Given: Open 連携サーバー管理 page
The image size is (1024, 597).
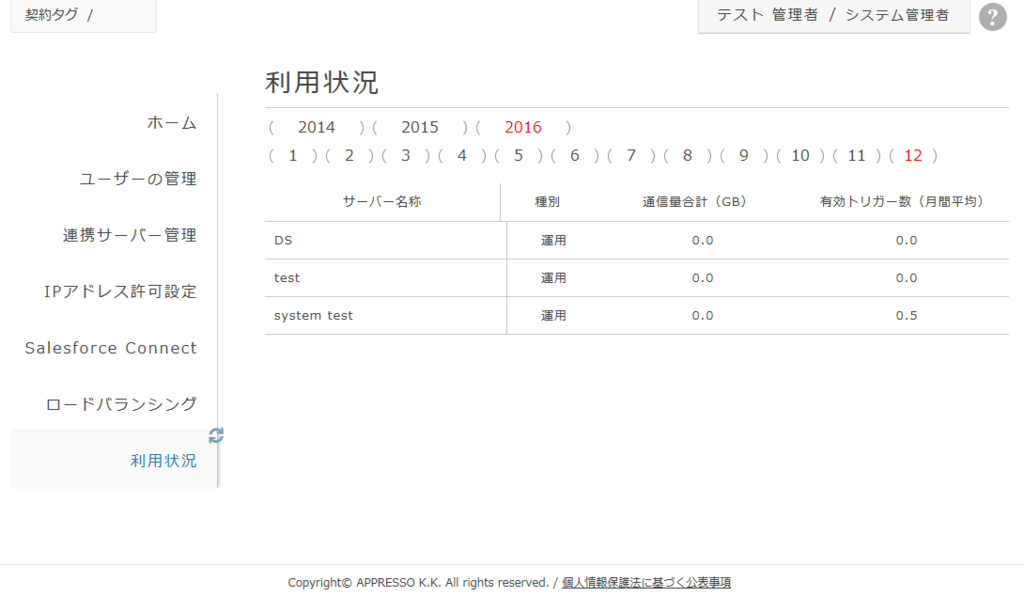Looking at the screenshot, I should [x=129, y=234].
